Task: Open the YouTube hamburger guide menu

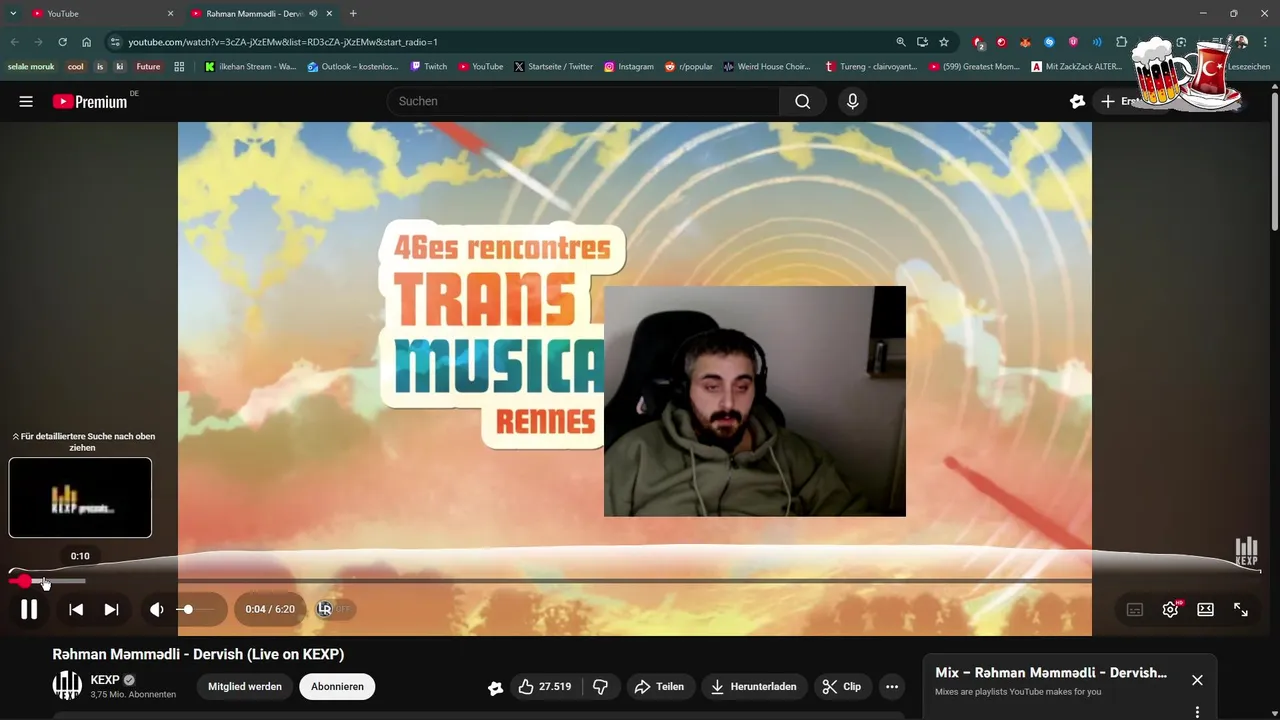Action: click(26, 101)
